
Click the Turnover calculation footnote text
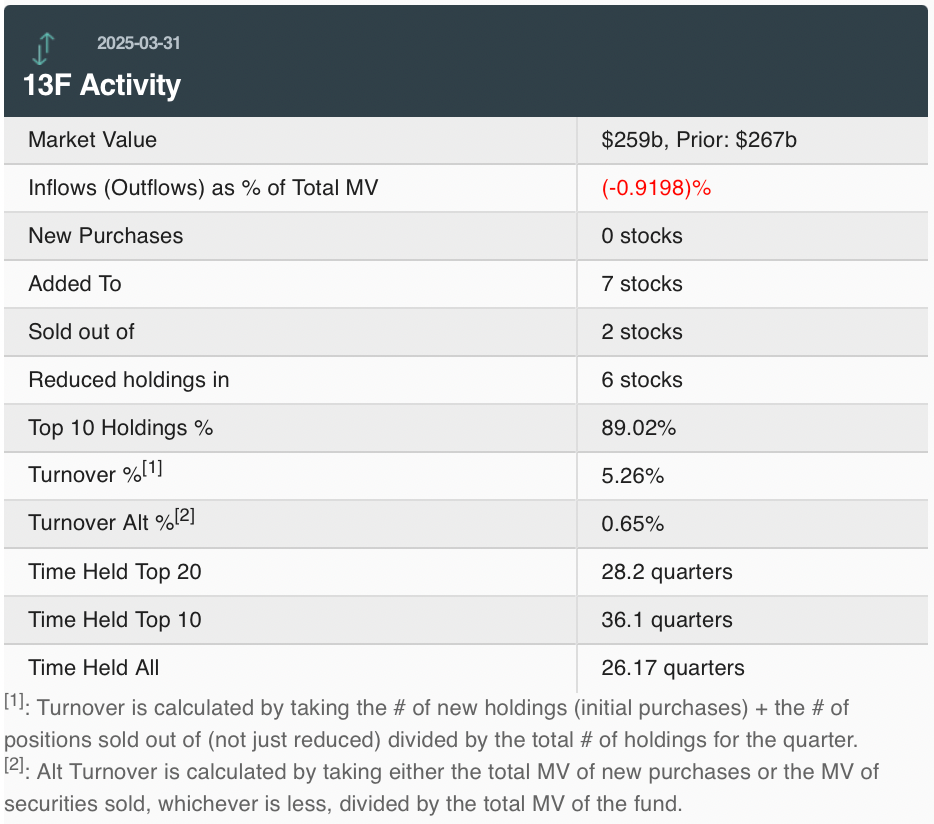pos(430,722)
